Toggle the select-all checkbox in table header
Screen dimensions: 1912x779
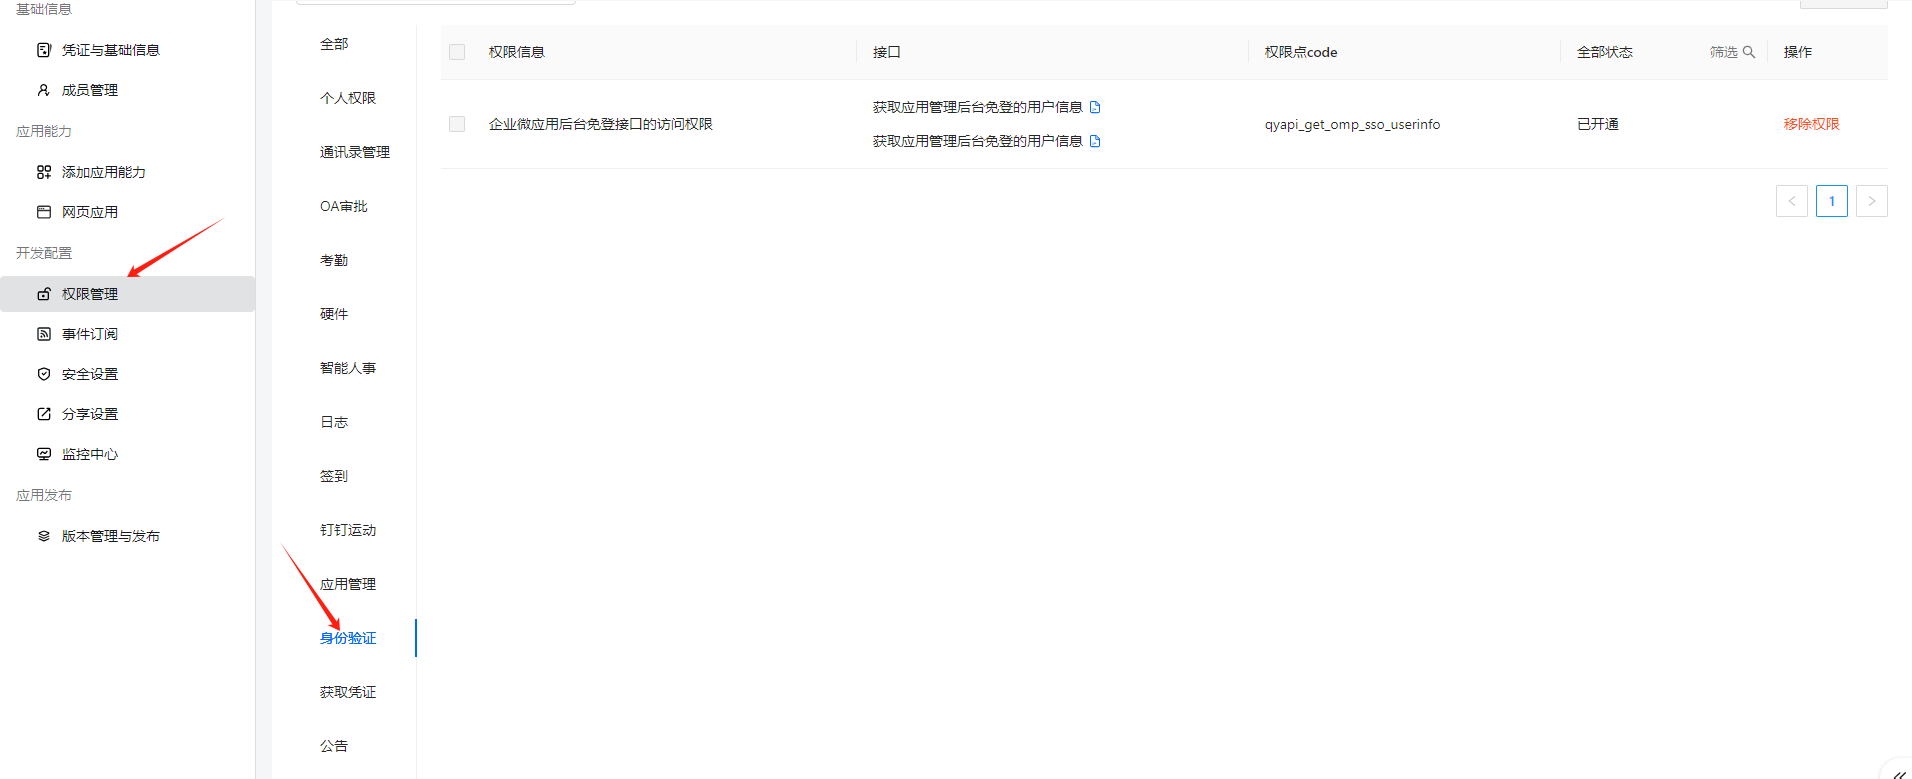(457, 52)
